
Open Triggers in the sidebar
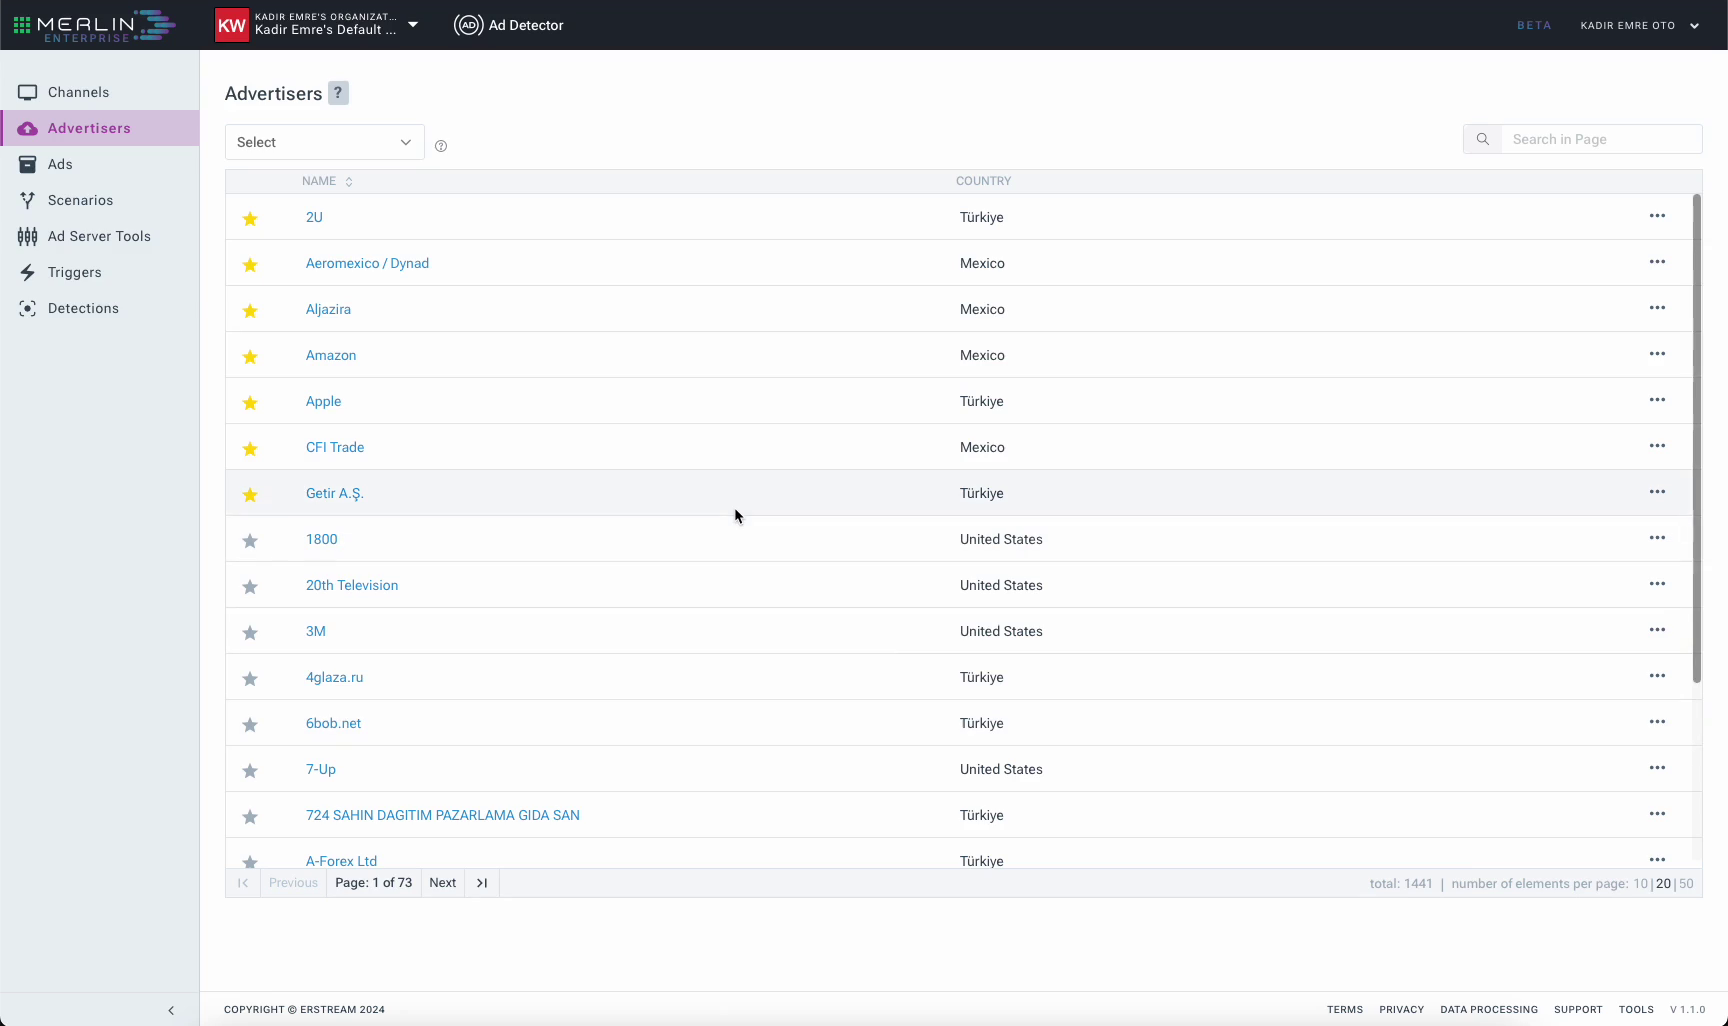click(100, 272)
